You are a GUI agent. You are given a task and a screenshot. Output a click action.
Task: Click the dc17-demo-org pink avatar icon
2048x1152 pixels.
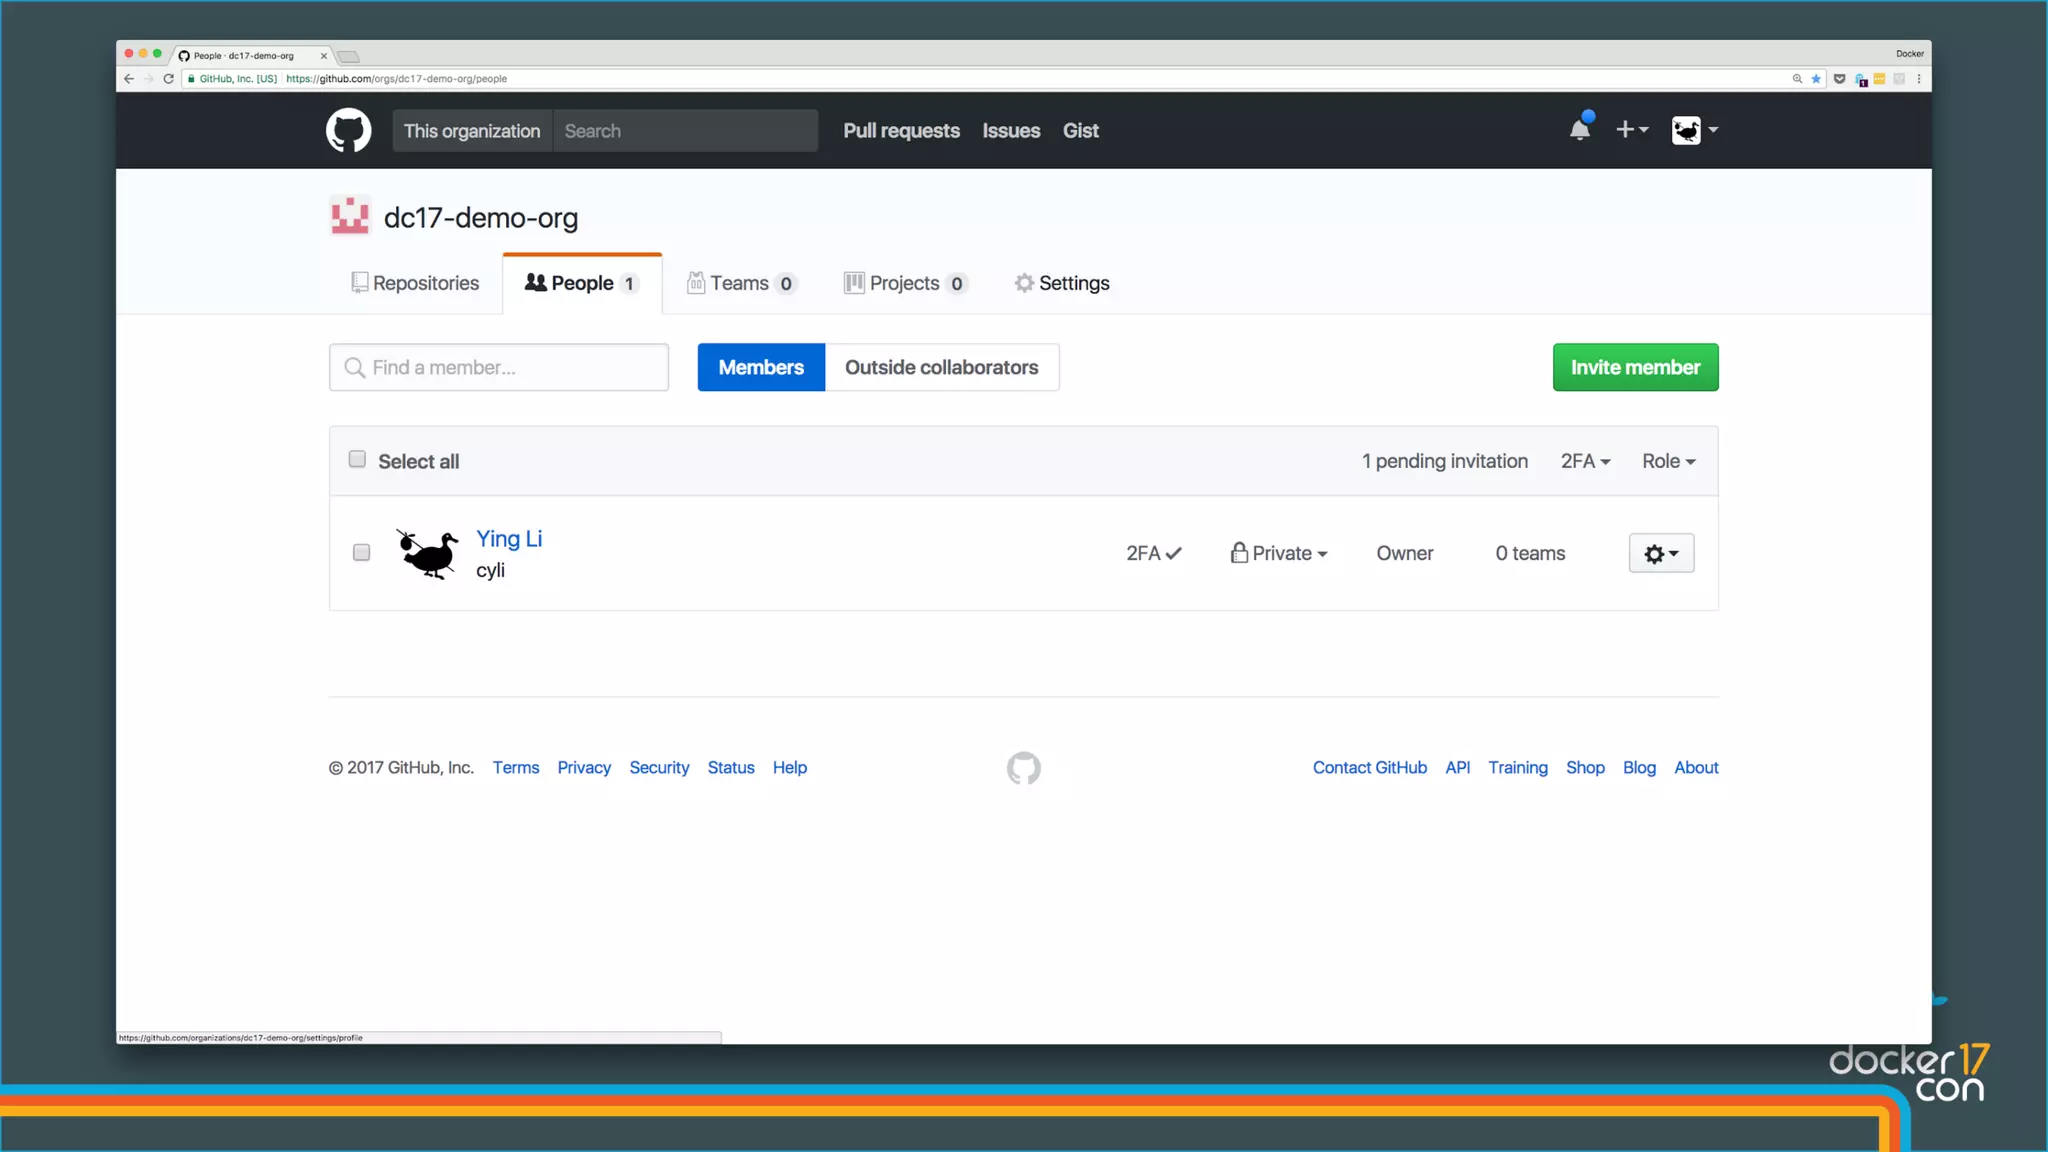[x=350, y=216]
